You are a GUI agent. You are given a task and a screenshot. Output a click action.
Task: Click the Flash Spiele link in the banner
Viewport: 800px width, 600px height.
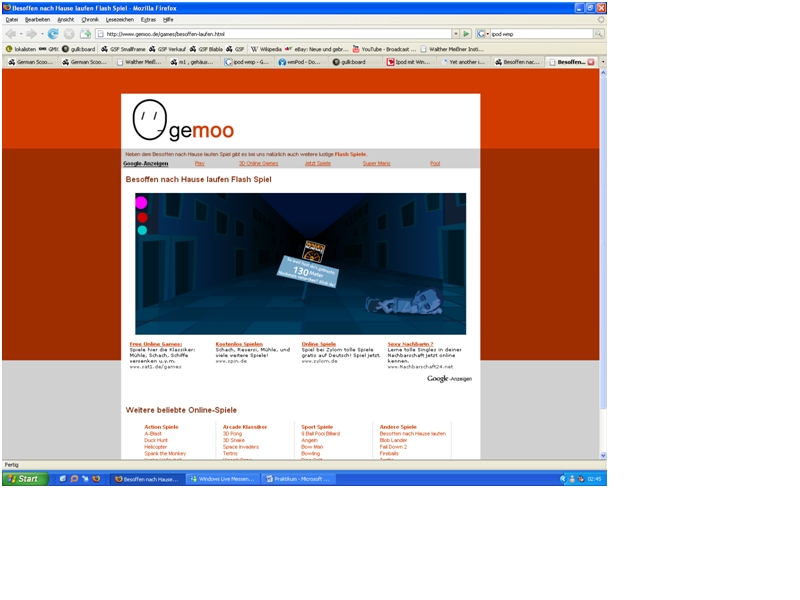350,154
